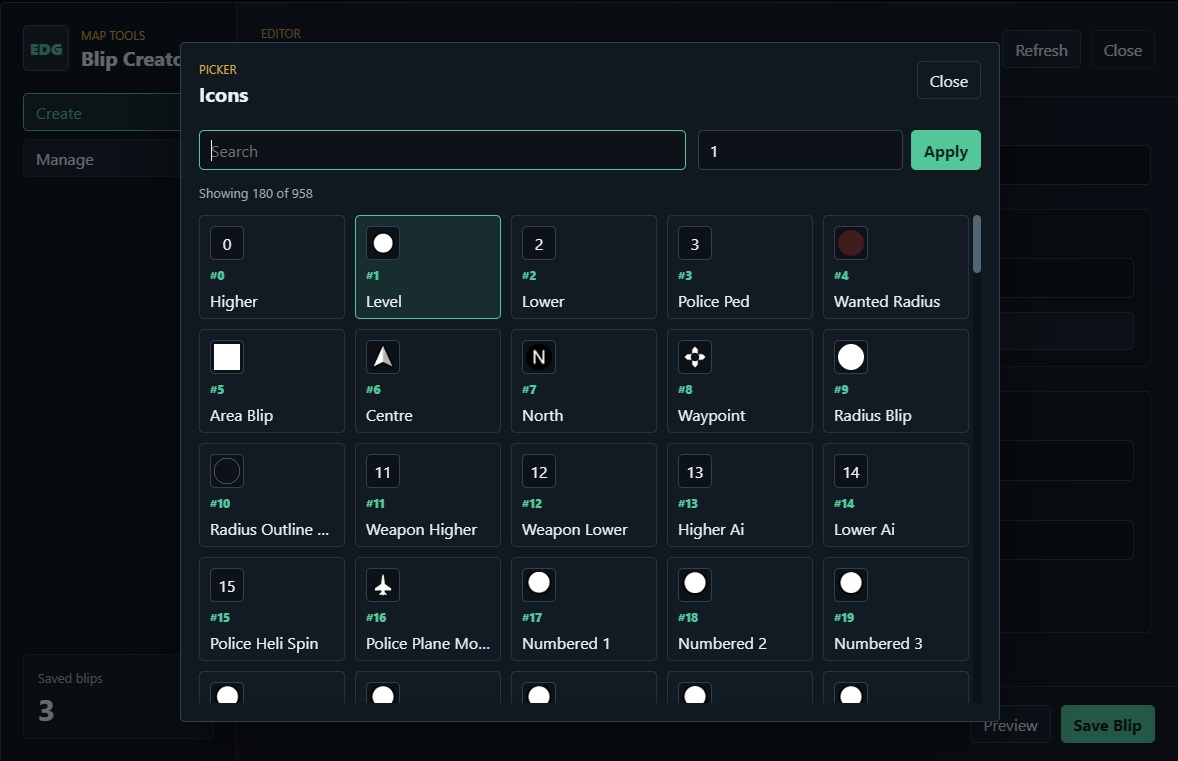
Task: Pick the #11 Weapon Higher icon
Action: click(x=427, y=495)
